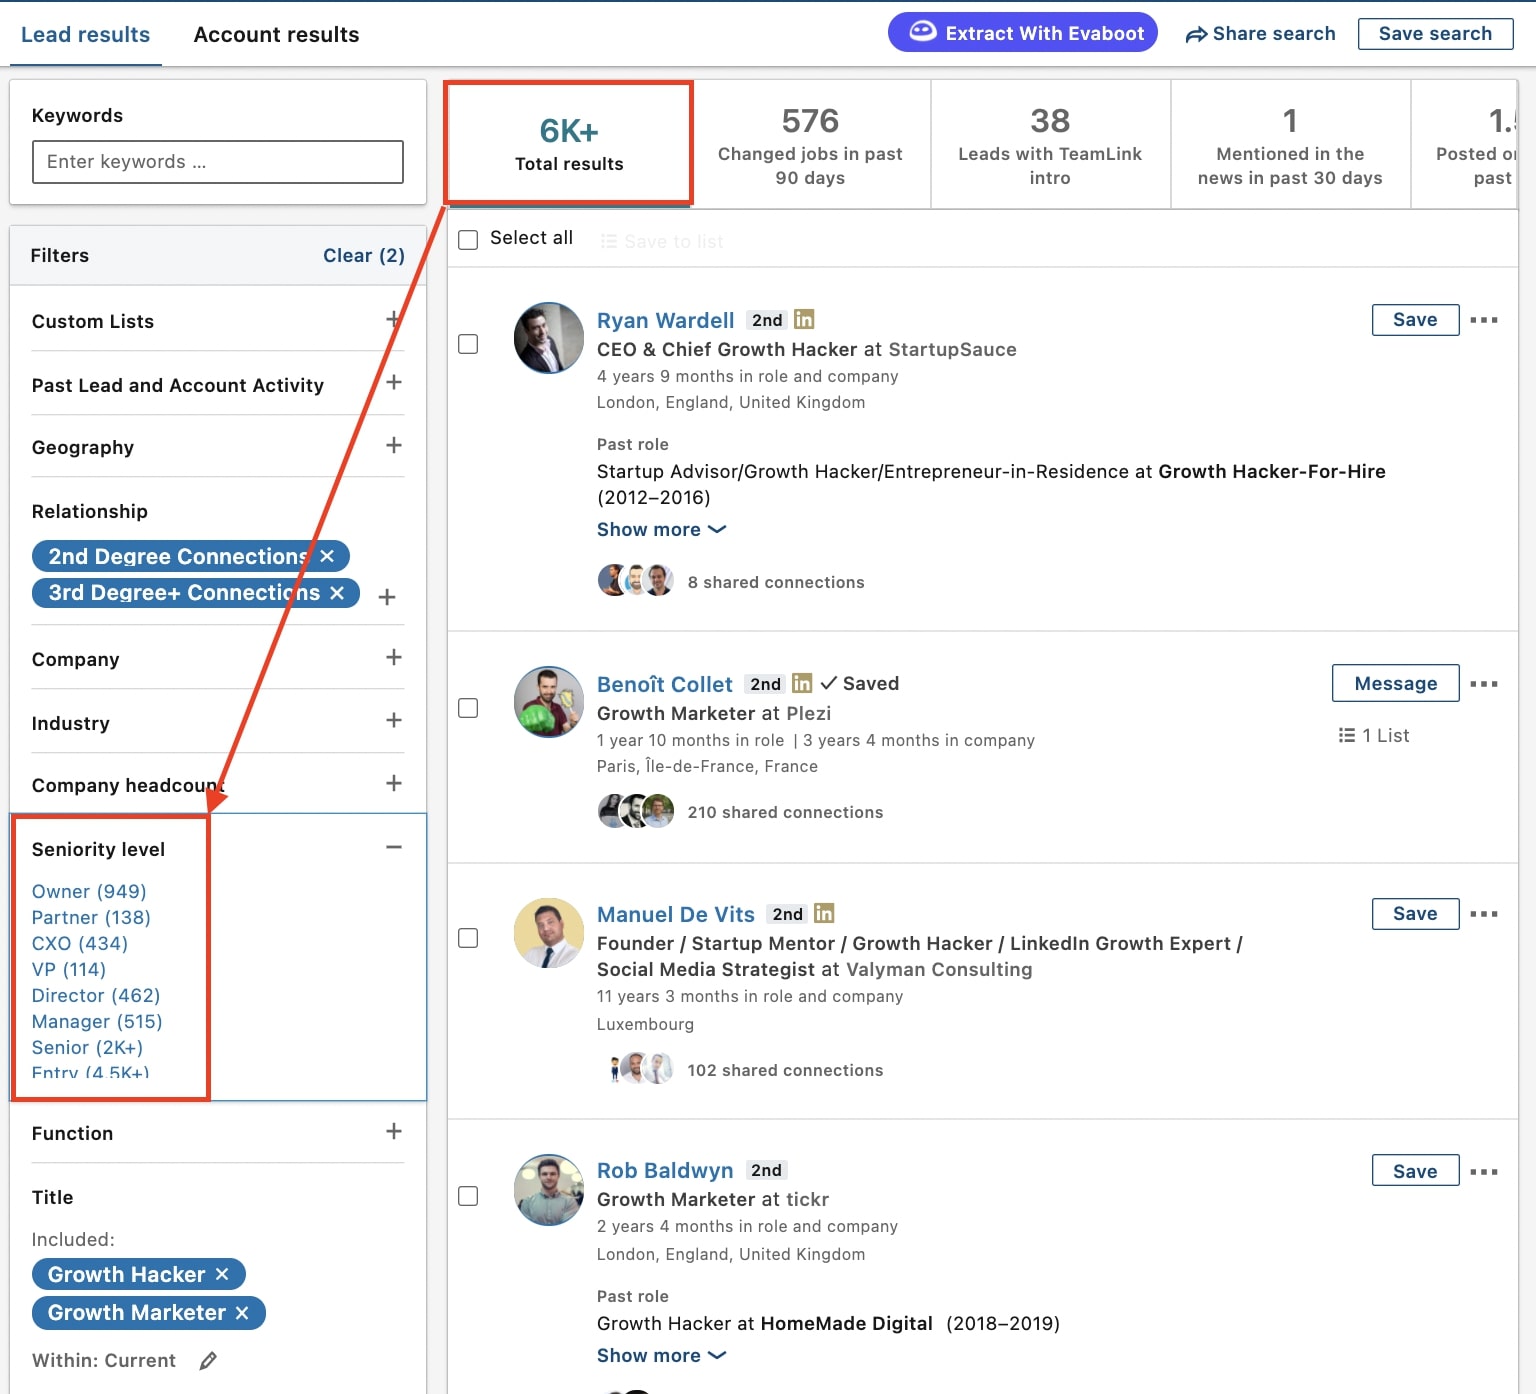1536x1394 pixels.
Task: View Manuel De Vits' 102 shared connections avatars
Action: point(640,1069)
